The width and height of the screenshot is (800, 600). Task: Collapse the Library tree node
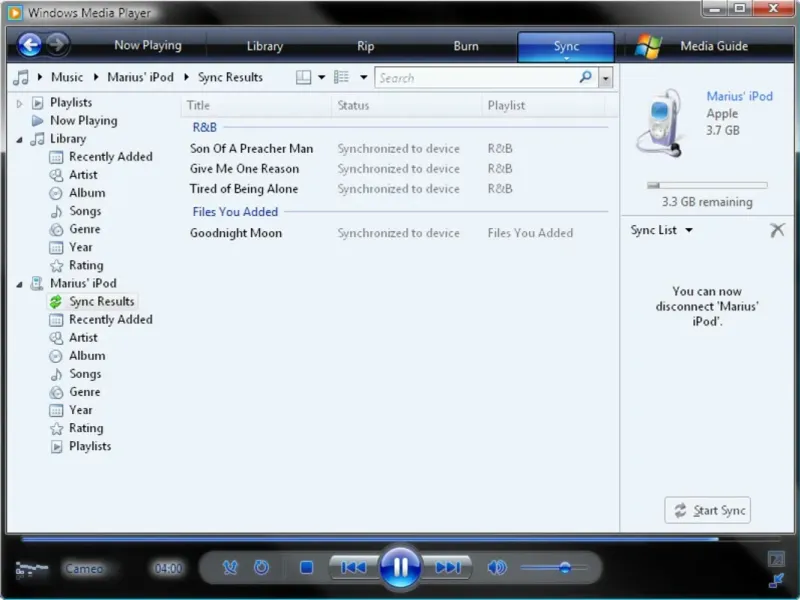pos(19,139)
